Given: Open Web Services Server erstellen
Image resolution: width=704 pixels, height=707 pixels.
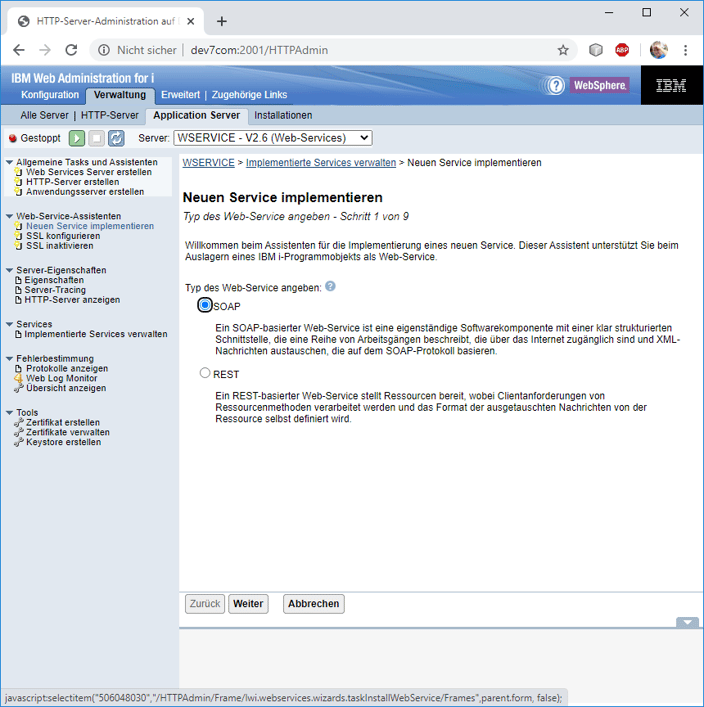Looking at the screenshot, I should (89, 172).
